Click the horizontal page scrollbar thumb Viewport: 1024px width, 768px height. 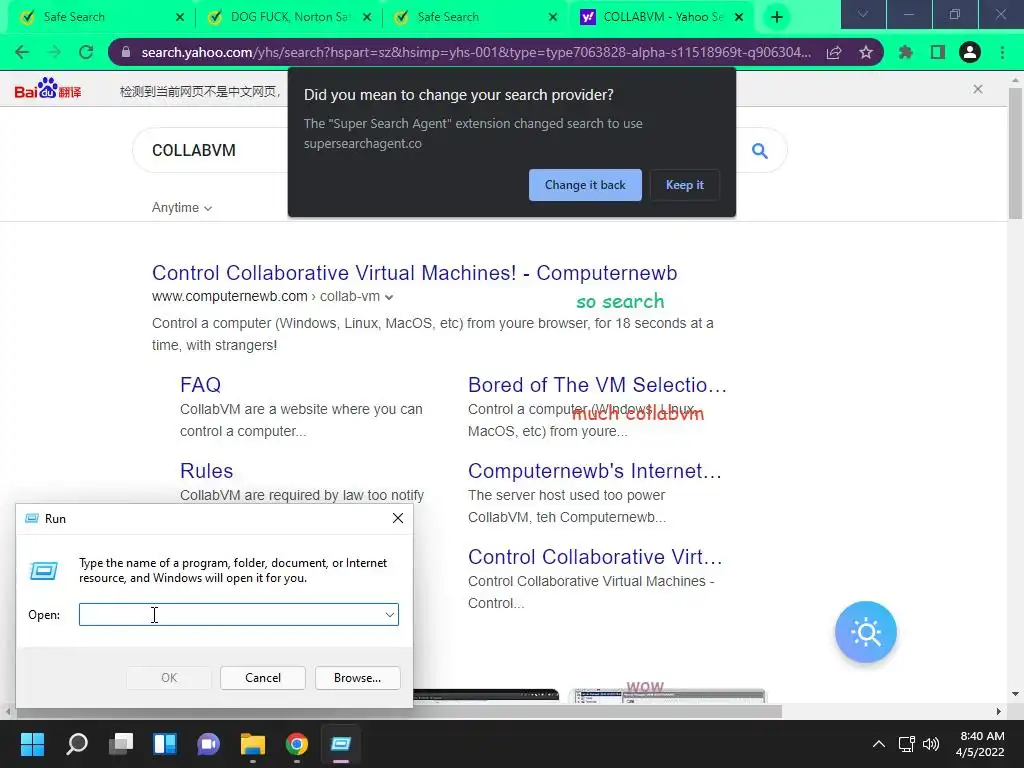(x=398, y=711)
